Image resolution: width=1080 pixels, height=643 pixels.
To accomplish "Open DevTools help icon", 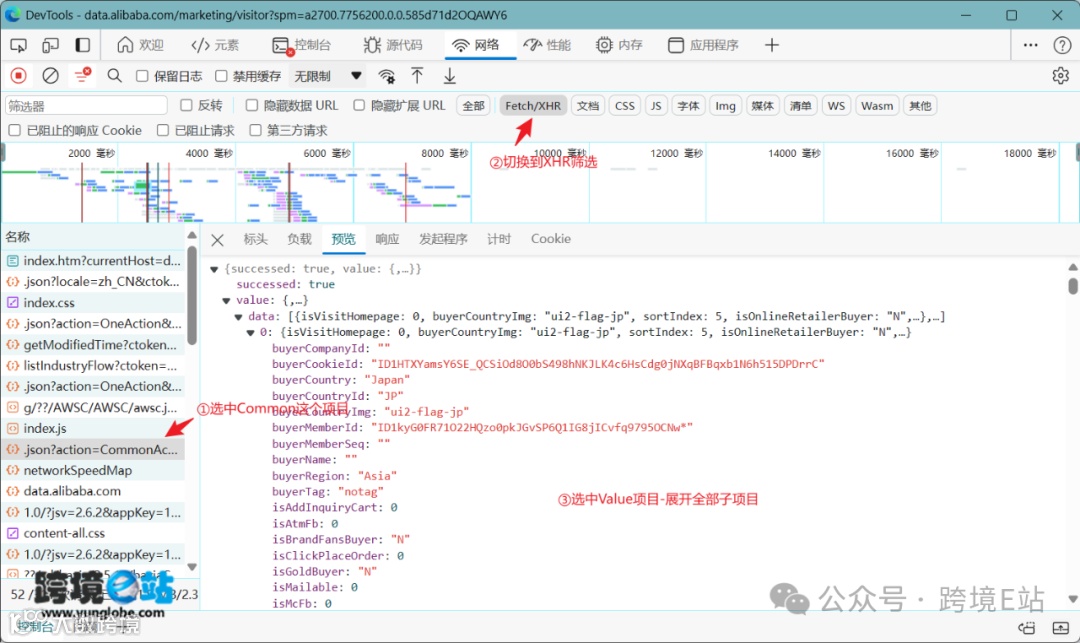I will click(x=1062, y=45).
